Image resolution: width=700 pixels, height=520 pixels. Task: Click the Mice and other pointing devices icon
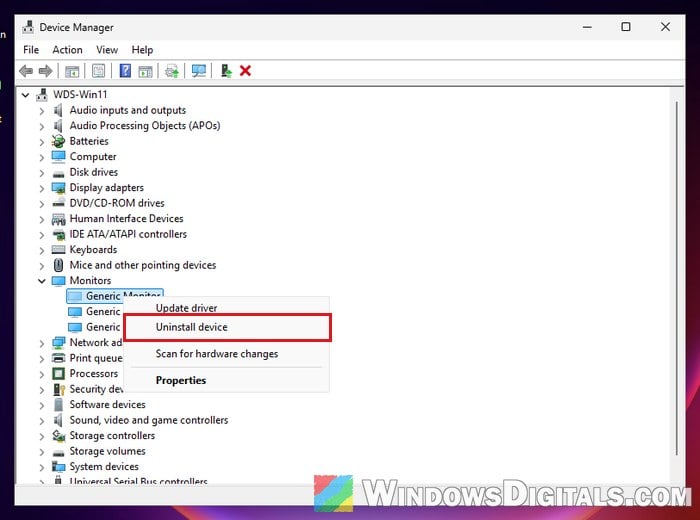pyautogui.click(x=58, y=265)
